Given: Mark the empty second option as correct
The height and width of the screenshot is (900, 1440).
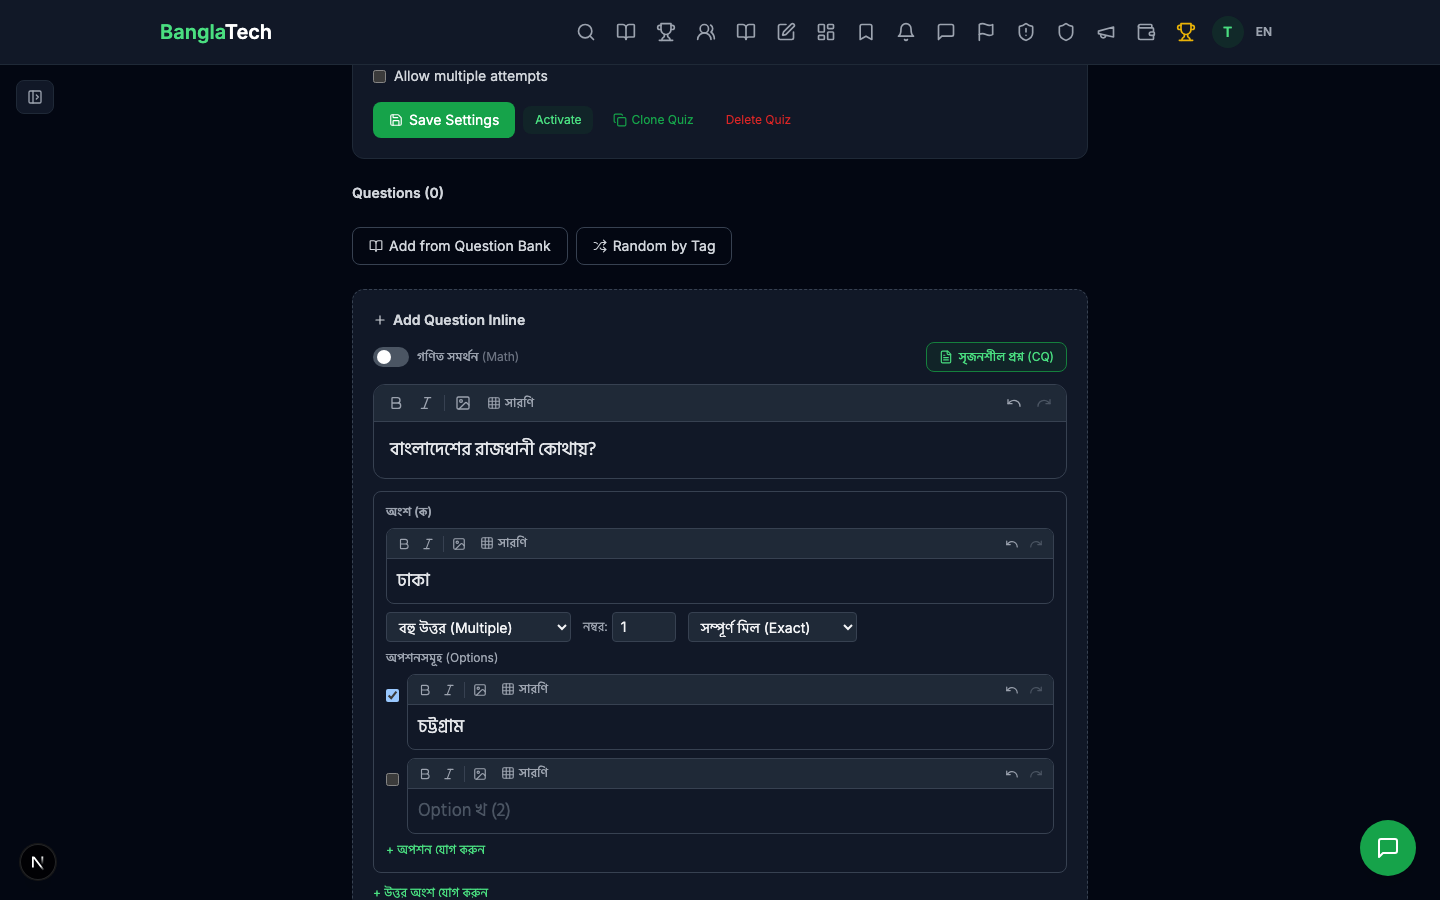Looking at the screenshot, I should [393, 780].
